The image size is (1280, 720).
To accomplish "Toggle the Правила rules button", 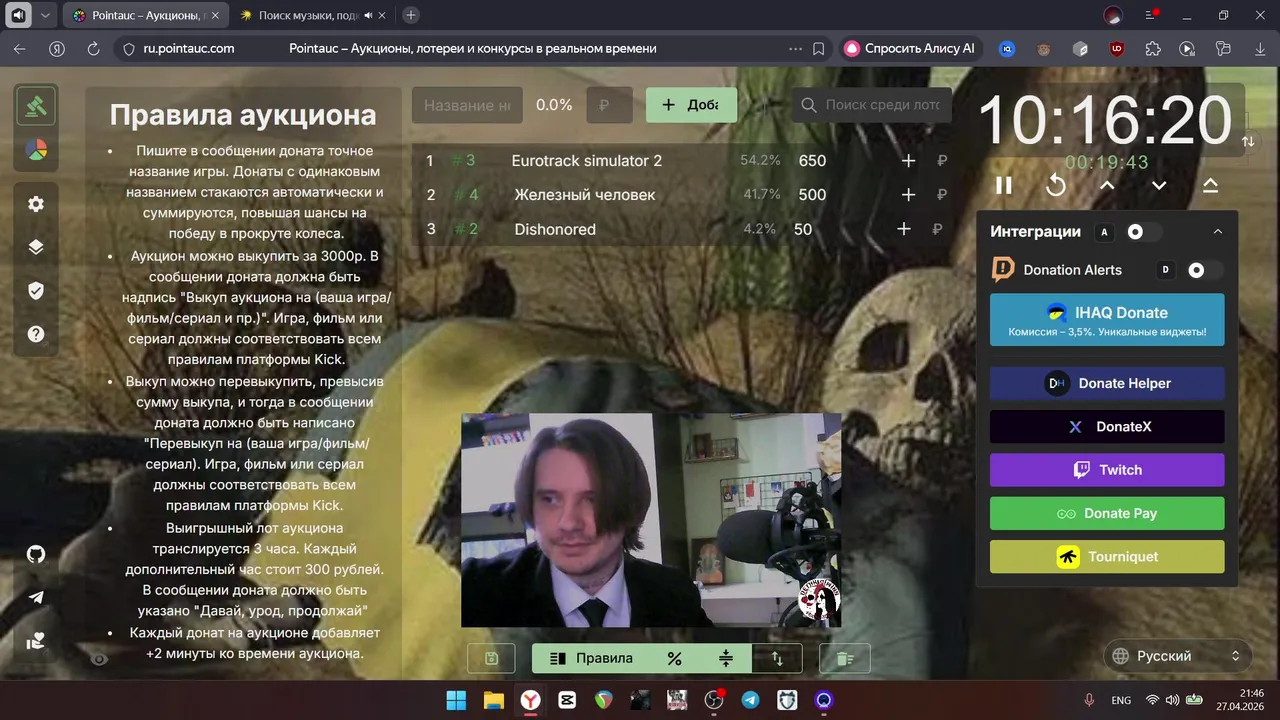I will [x=592, y=658].
